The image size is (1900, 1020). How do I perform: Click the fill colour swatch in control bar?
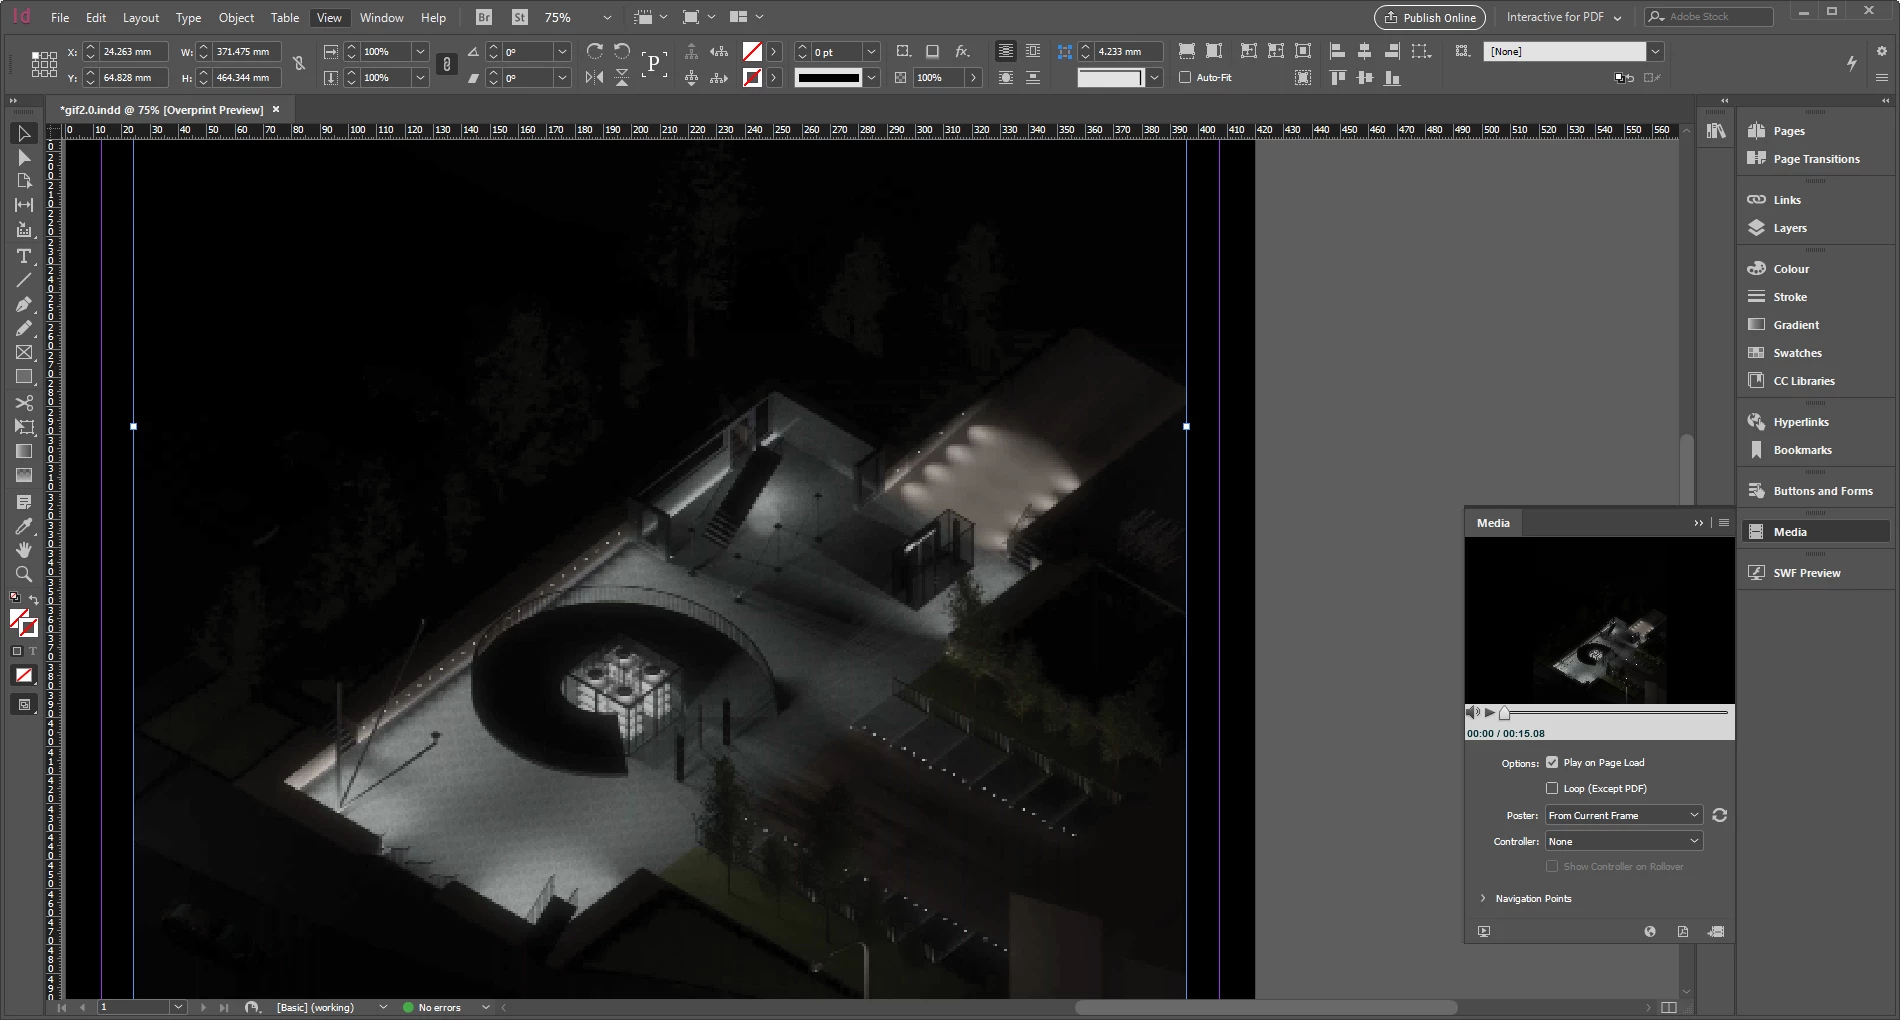[753, 51]
